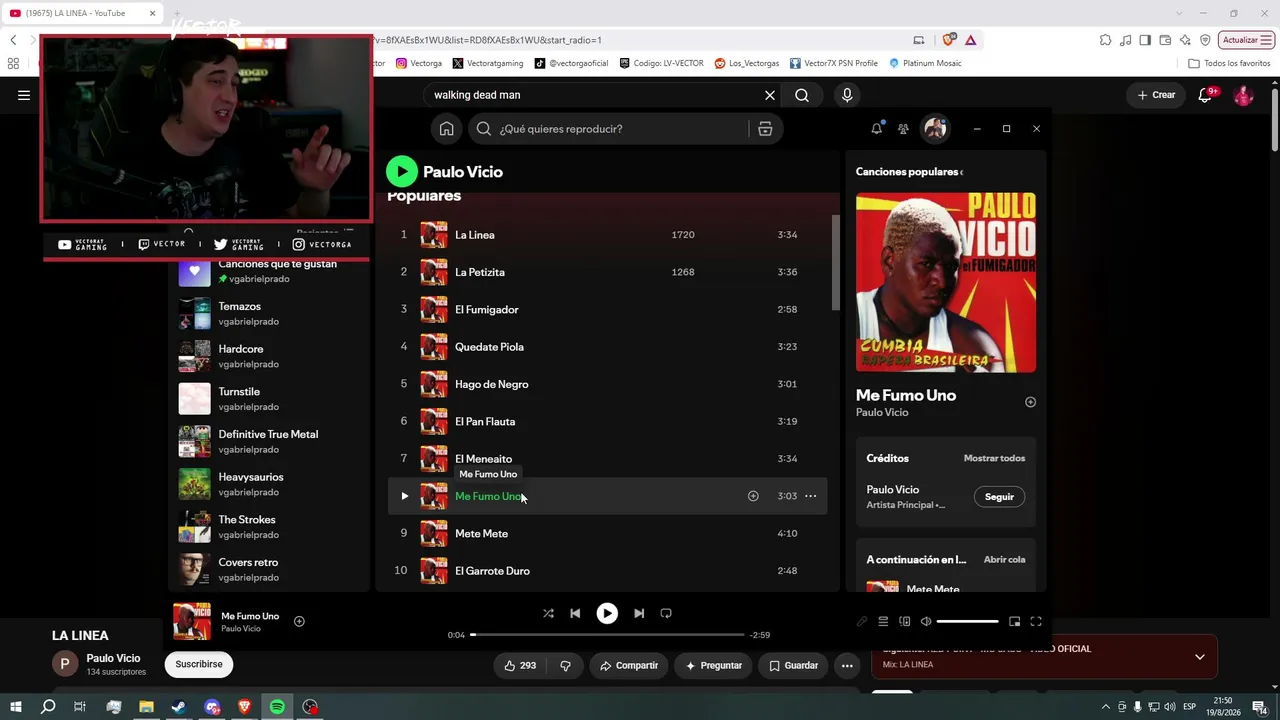The height and width of the screenshot is (720, 1280).
Task: Open Spotify friend activity icon
Action: (903, 128)
